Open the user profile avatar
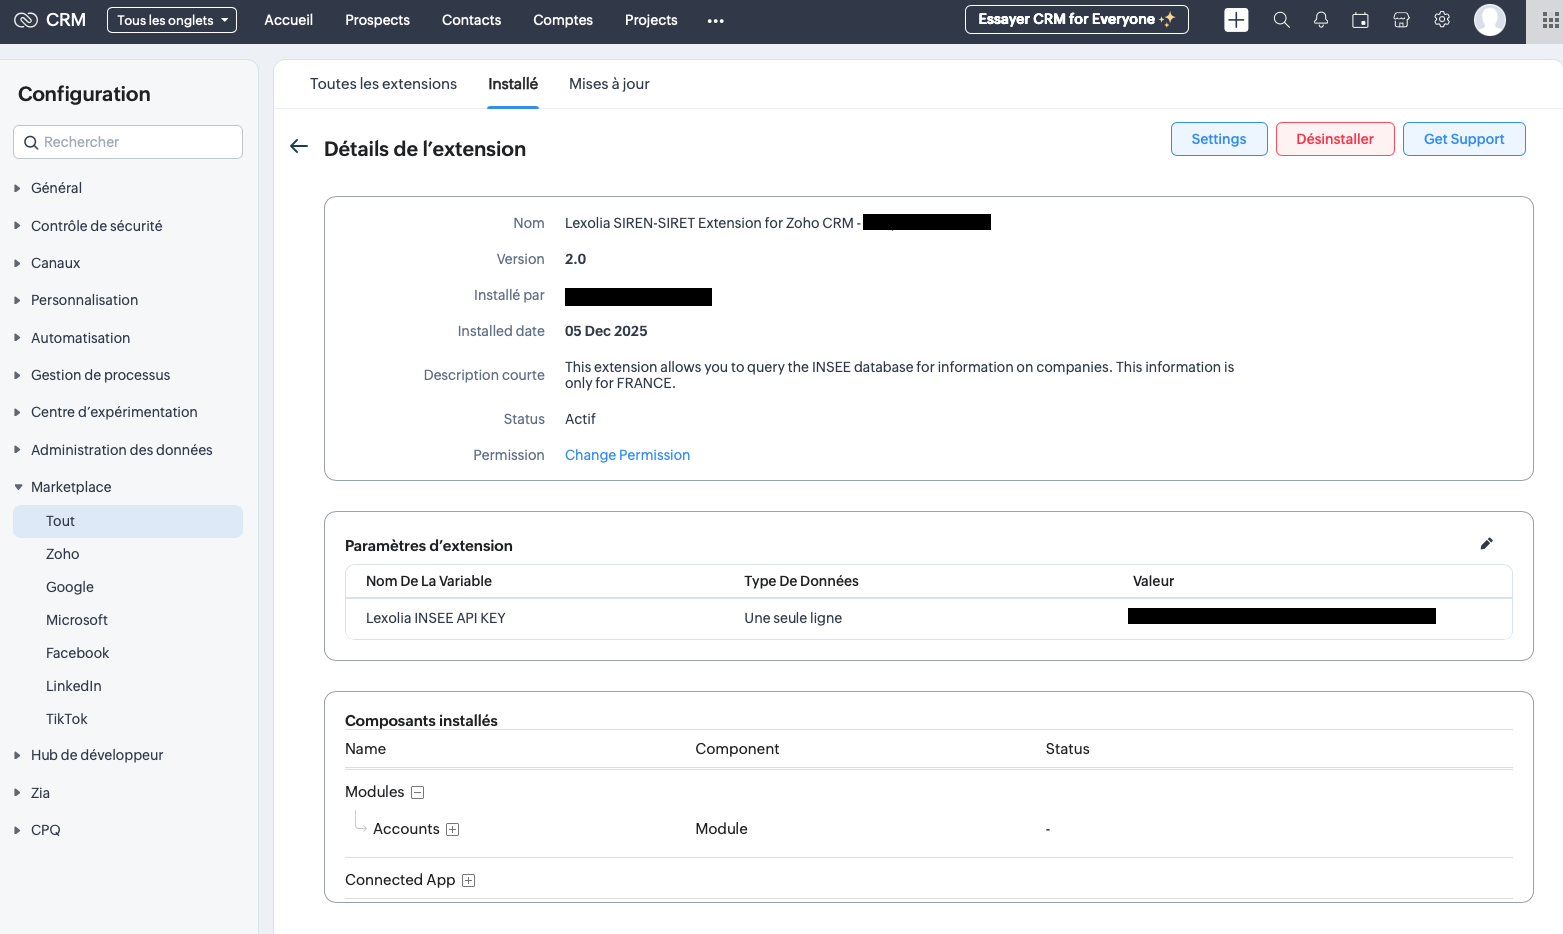 tap(1490, 20)
